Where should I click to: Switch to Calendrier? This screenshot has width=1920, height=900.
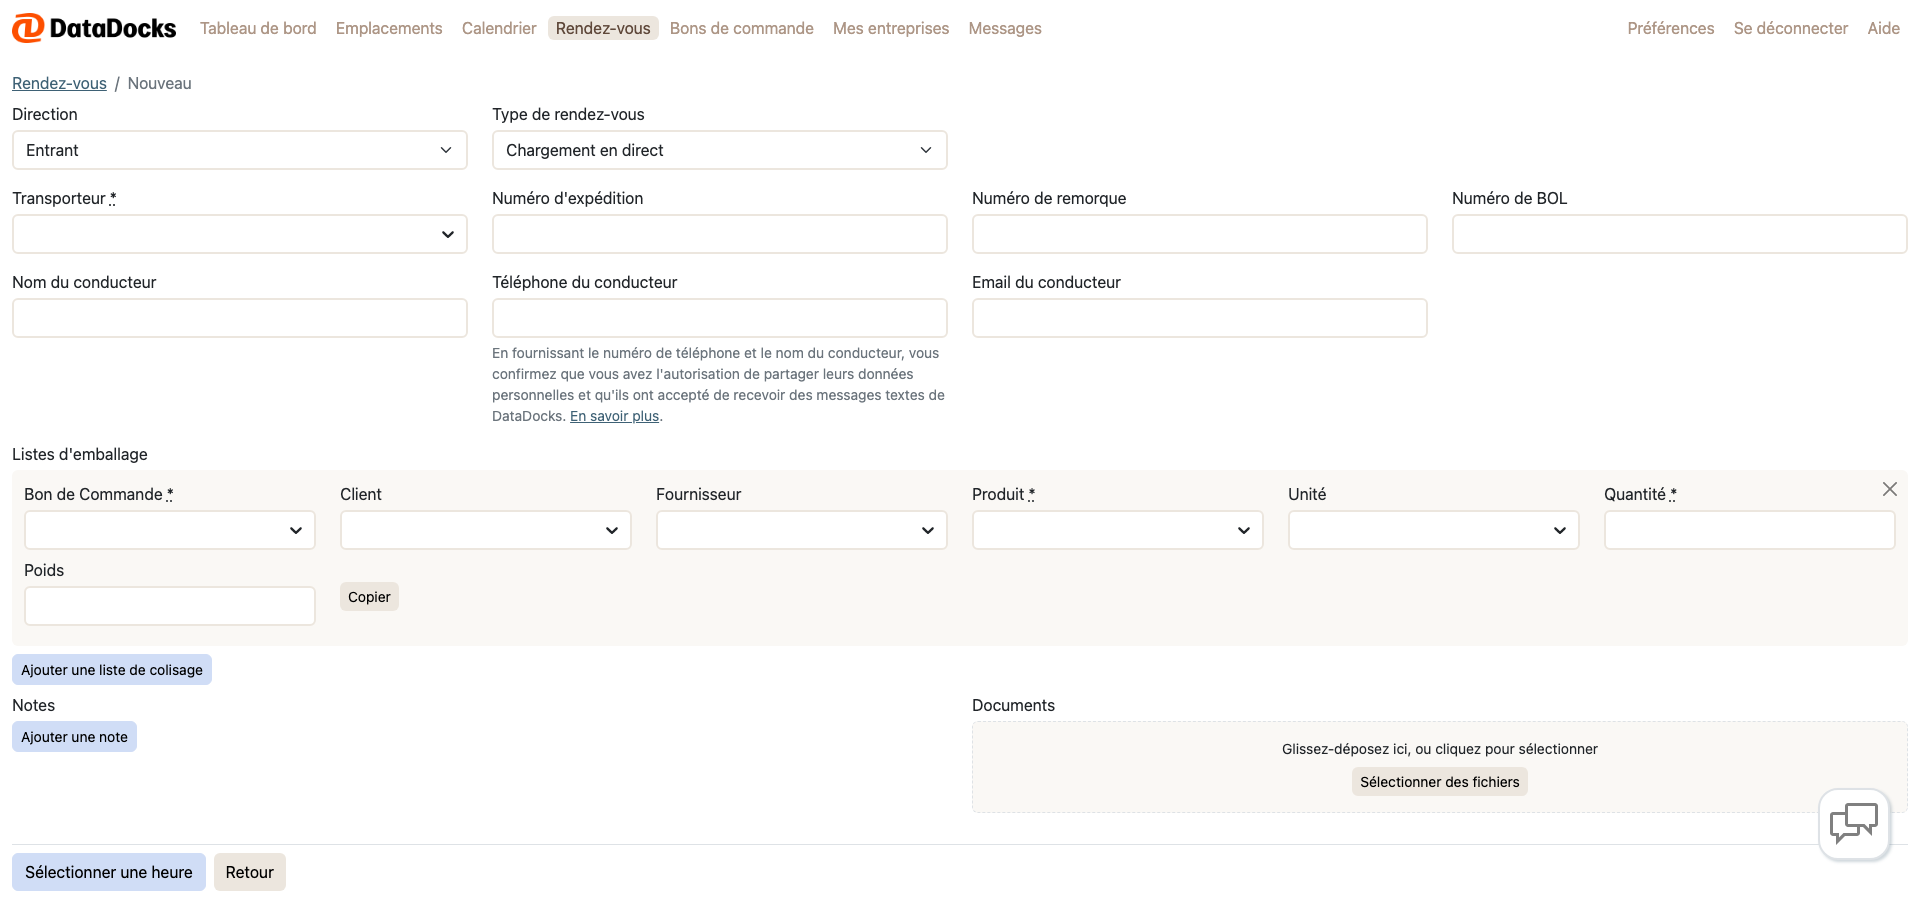point(499,28)
